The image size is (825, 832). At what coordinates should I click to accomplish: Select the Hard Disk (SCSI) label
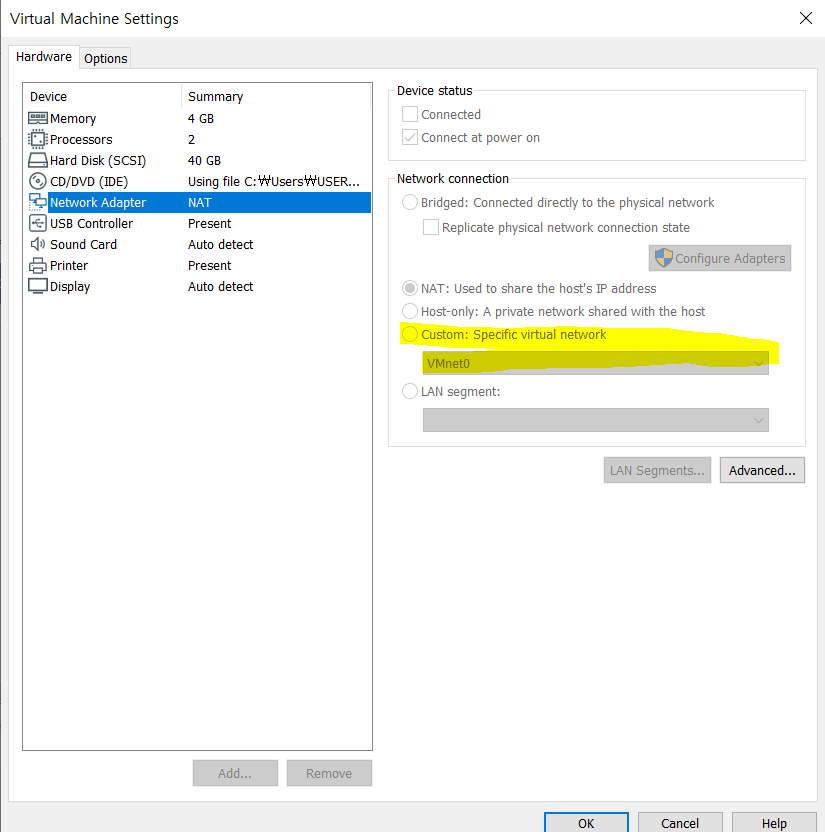pyautogui.click(x=98, y=161)
